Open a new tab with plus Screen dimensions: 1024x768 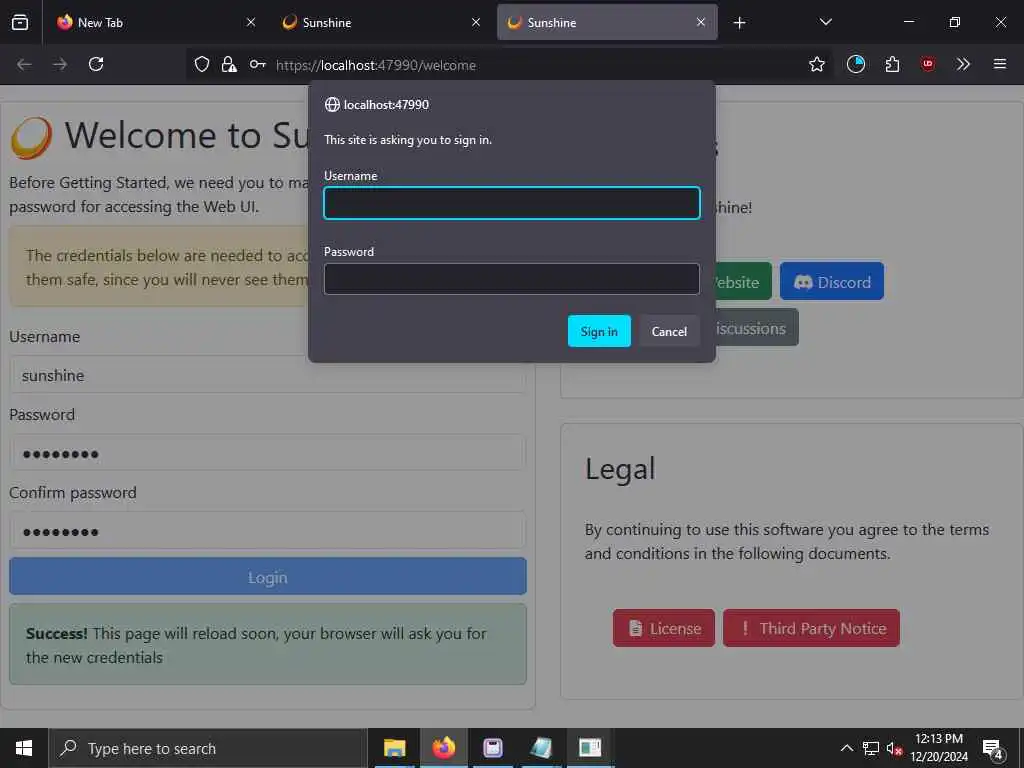click(x=739, y=23)
